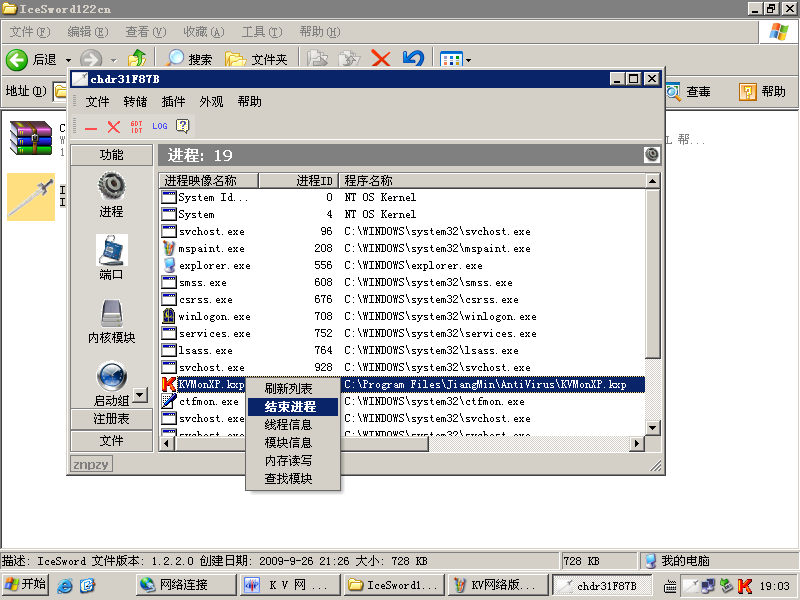Click the 开始 Start button
800x600 pixels.
coord(26,584)
